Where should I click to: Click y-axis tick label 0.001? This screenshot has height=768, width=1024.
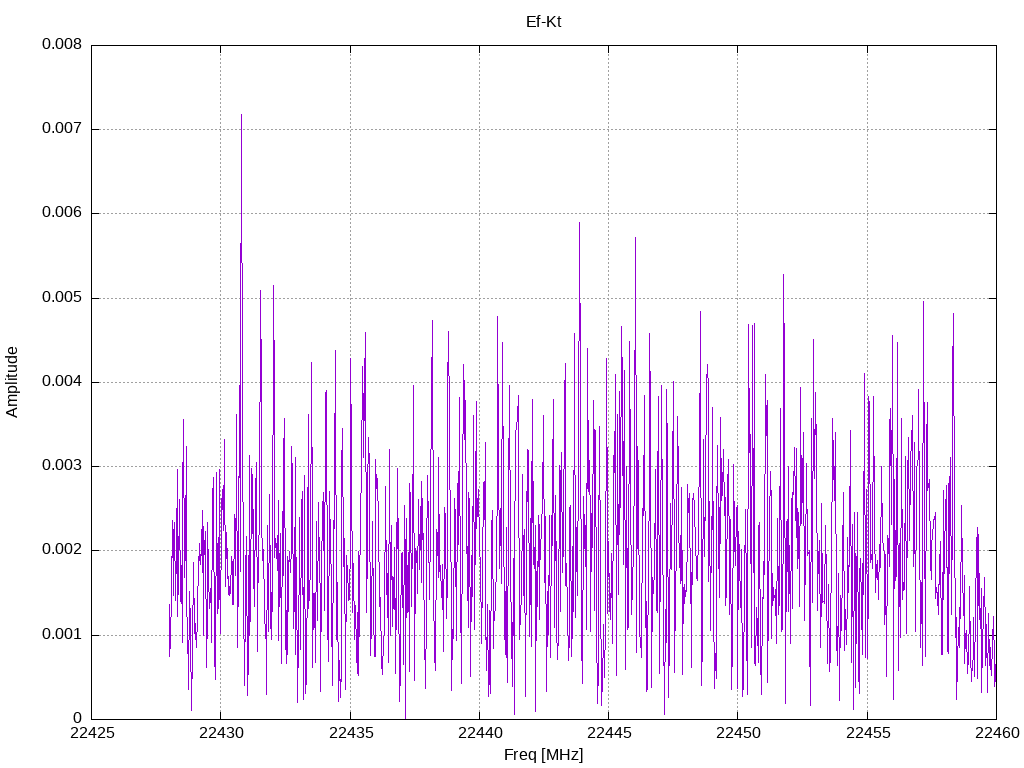(x=62, y=635)
